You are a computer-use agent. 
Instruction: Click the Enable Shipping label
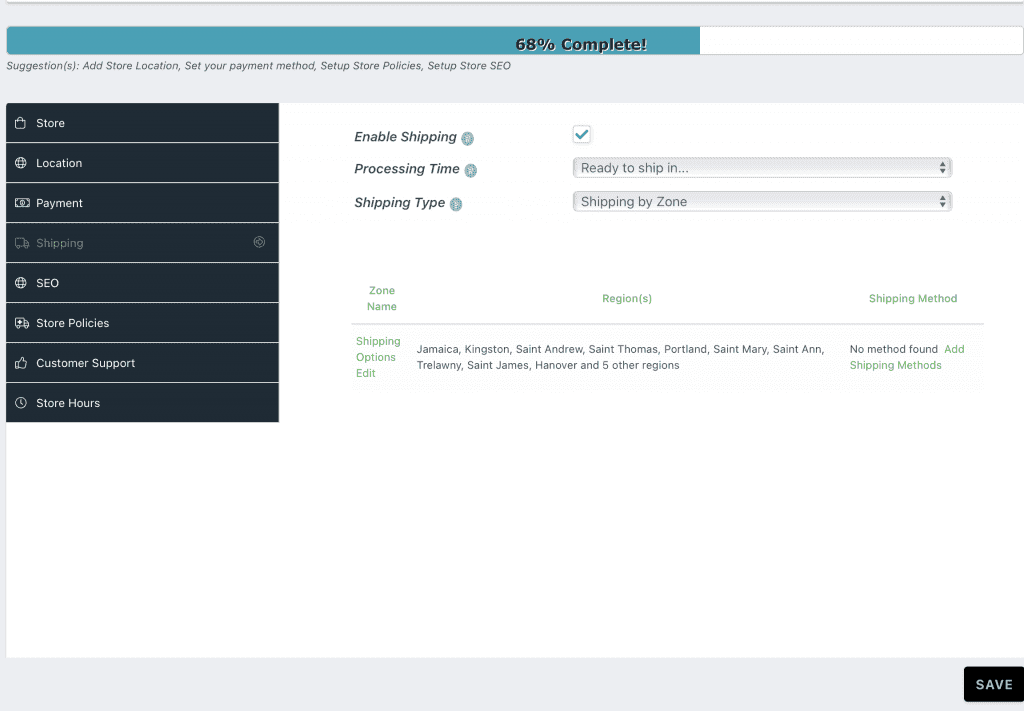click(406, 136)
